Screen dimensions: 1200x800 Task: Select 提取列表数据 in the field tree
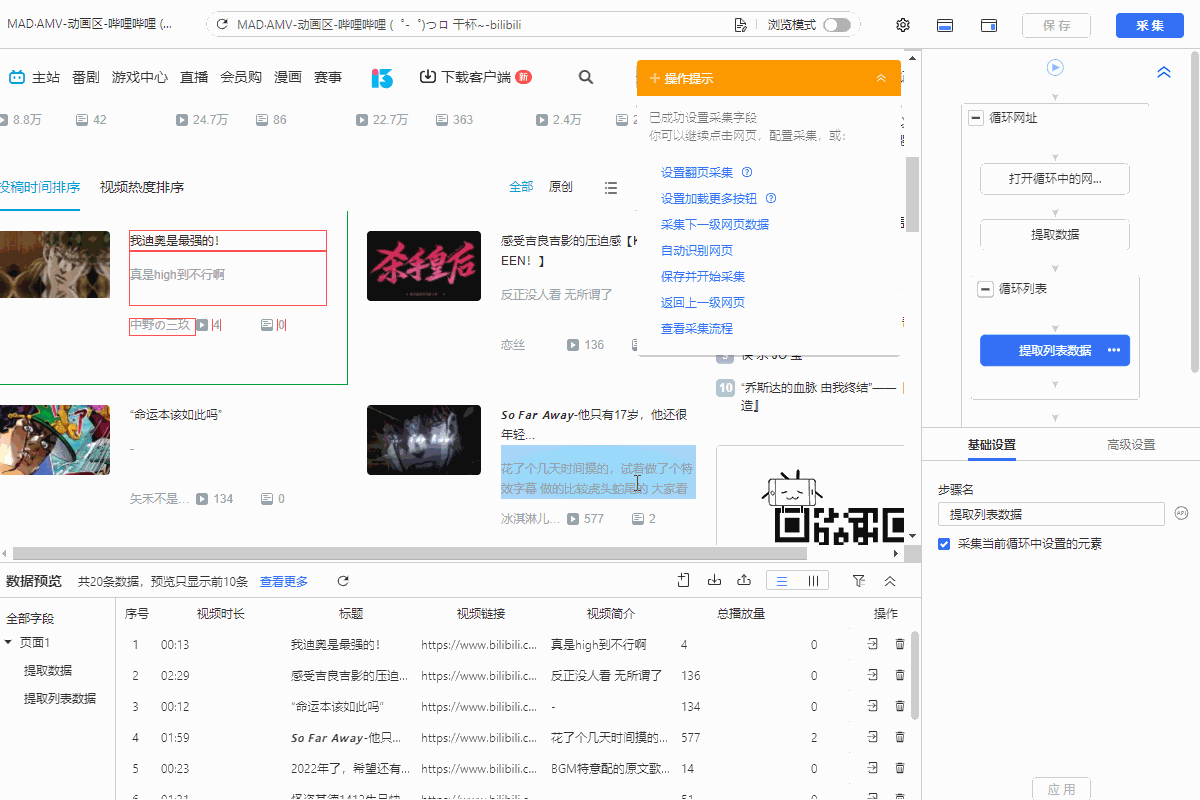coord(60,698)
